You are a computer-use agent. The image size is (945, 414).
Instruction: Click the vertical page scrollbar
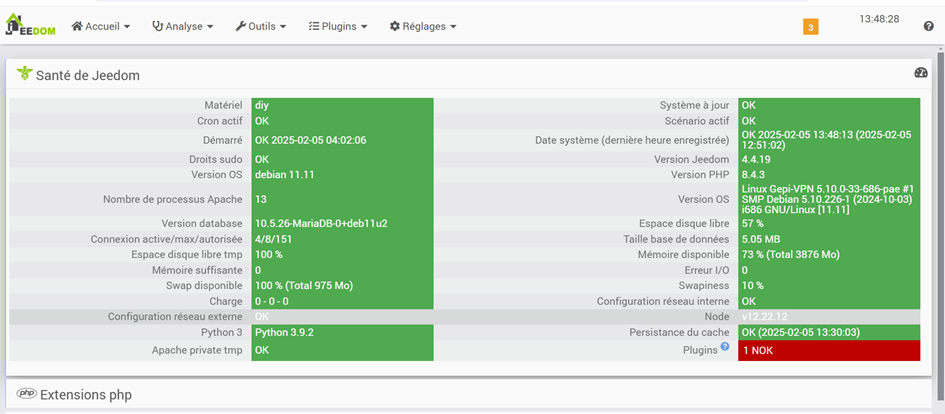940,226
